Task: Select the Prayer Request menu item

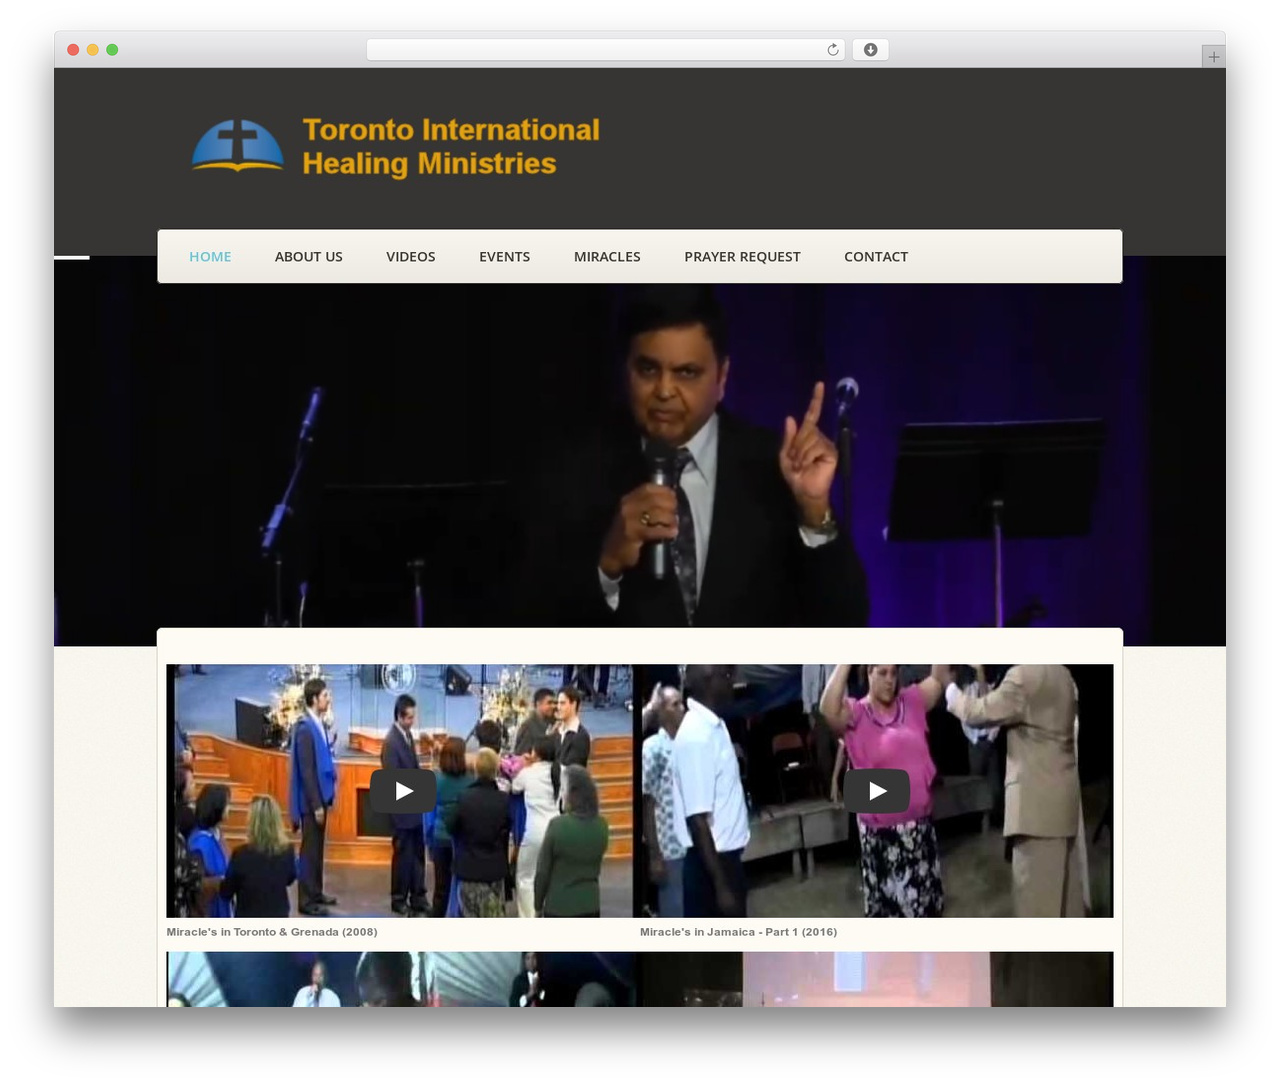Action: pyautogui.click(x=742, y=257)
